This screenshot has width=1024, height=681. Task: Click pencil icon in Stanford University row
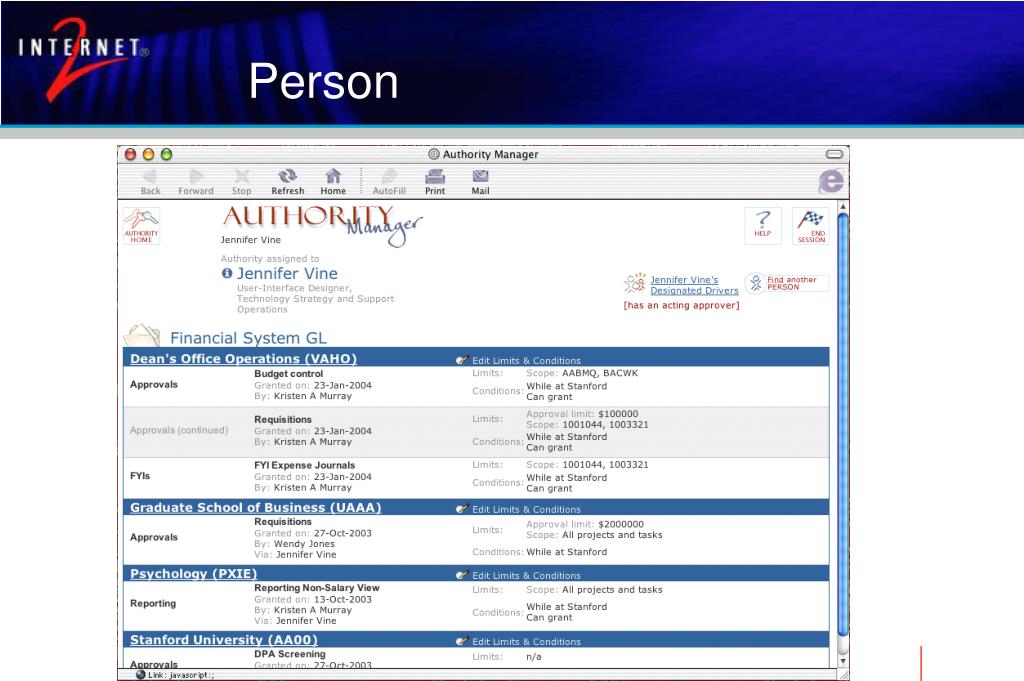pyautogui.click(x=462, y=641)
